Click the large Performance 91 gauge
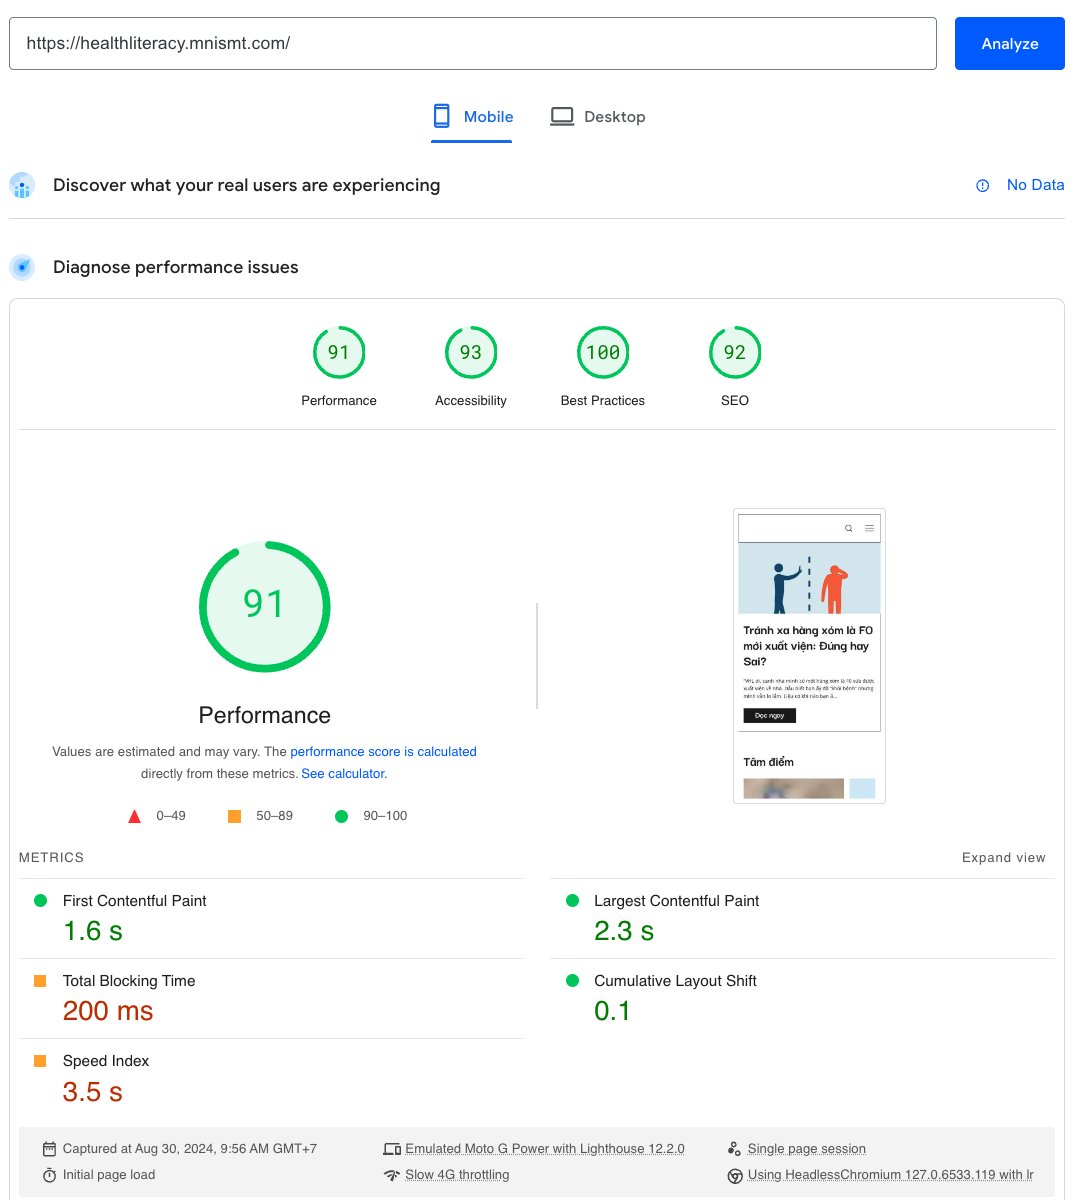1077x1200 pixels. point(265,607)
